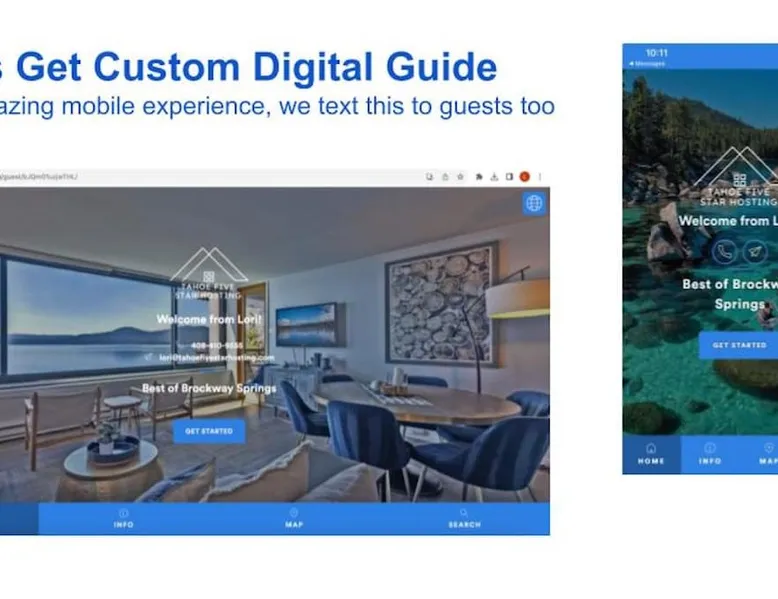Open the orange profile avatar in browser

524,177
